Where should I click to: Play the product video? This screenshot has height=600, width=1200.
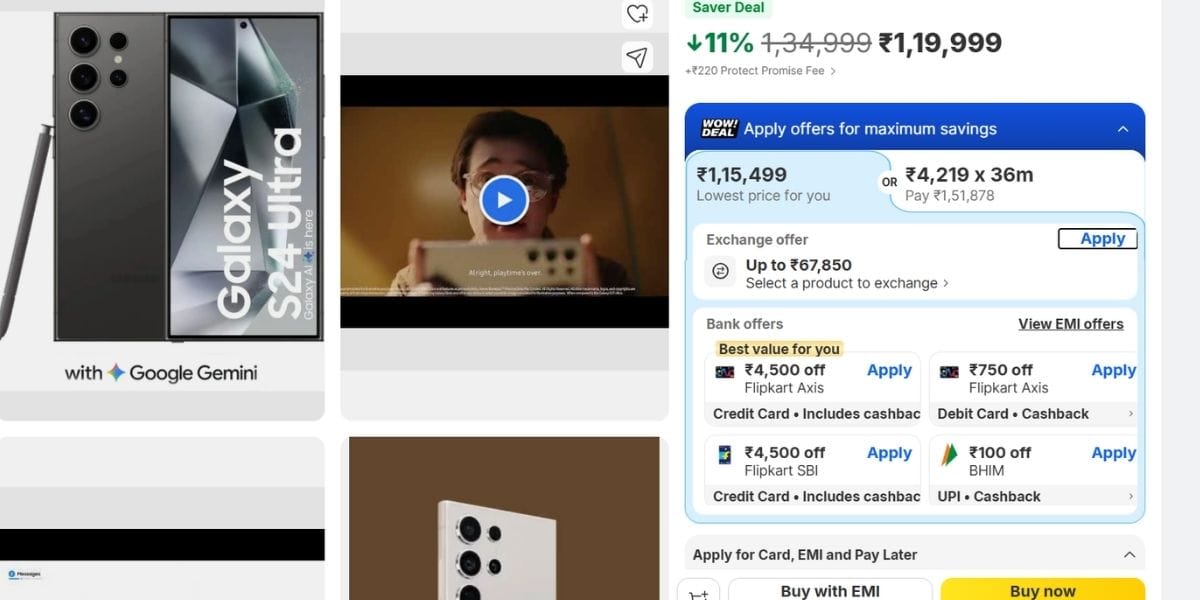coord(504,200)
